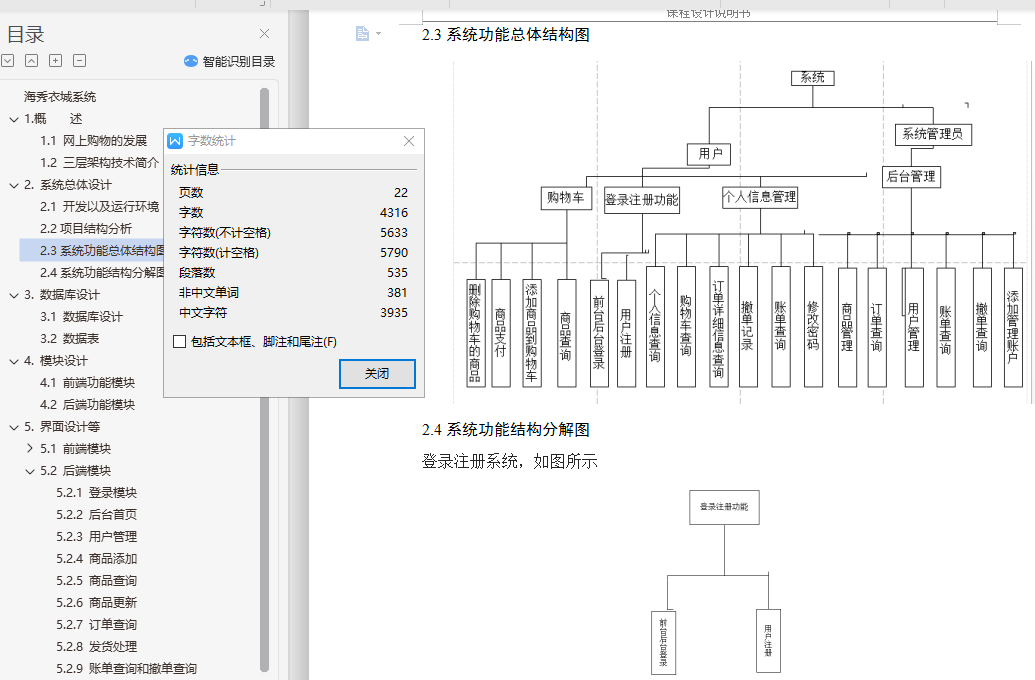Viewport: 1035px width, 680px height.
Task: Click the expand-all down chevron icon in 目录 pane
Action: [8, 61]
